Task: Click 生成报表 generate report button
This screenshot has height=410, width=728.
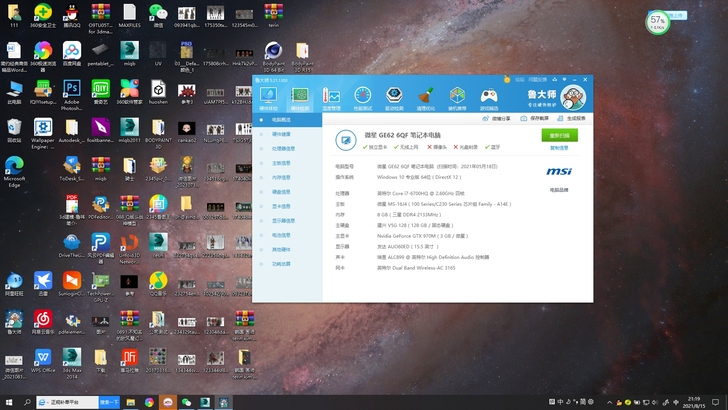Action: [x=571, y=118]
